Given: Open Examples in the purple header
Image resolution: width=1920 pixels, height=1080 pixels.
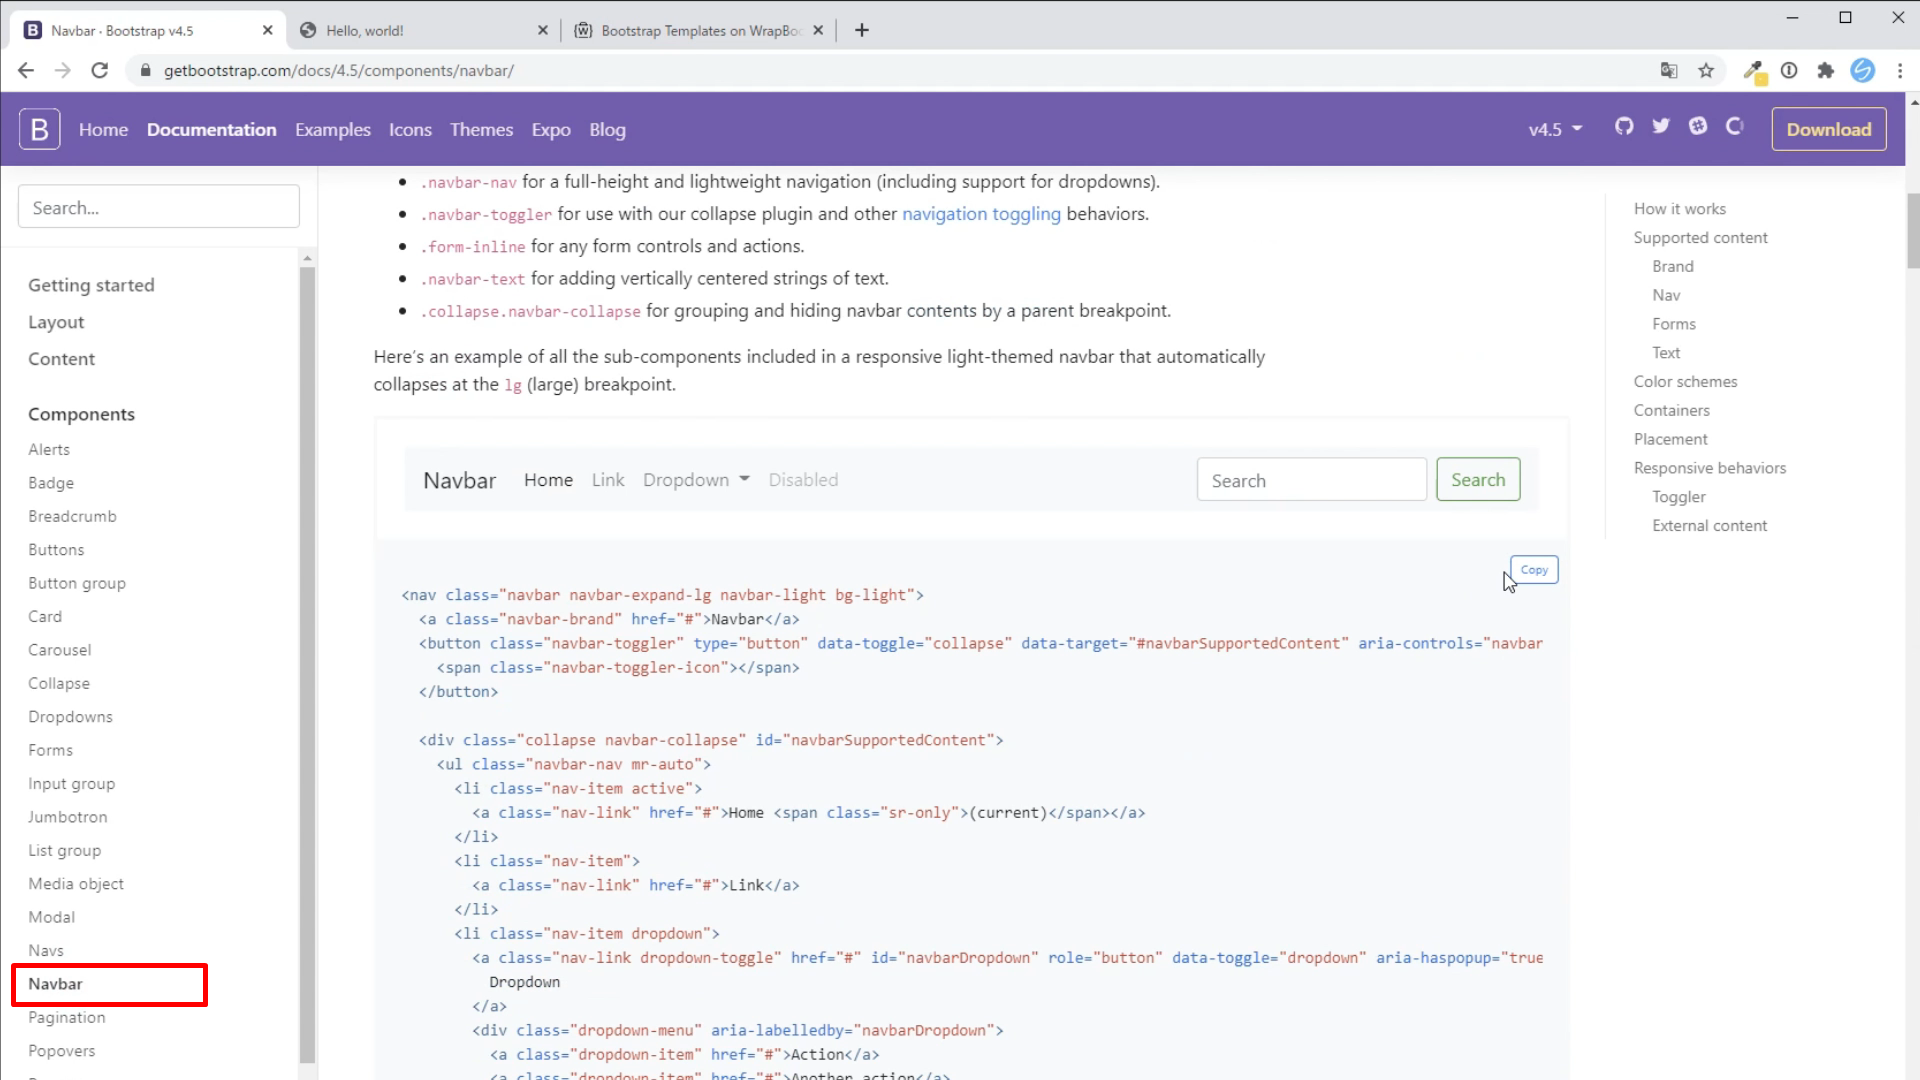Looking at the screenshot, I should 332,130.
